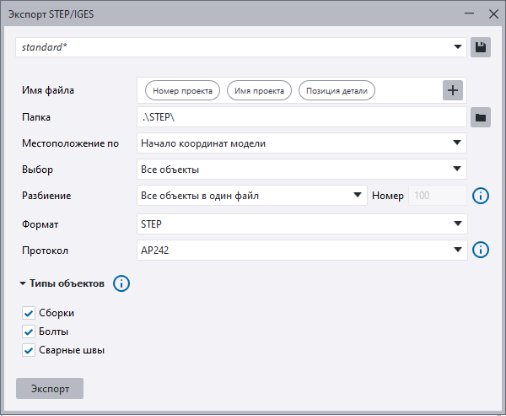Select the Позиция детали filename token

(337, 90)
